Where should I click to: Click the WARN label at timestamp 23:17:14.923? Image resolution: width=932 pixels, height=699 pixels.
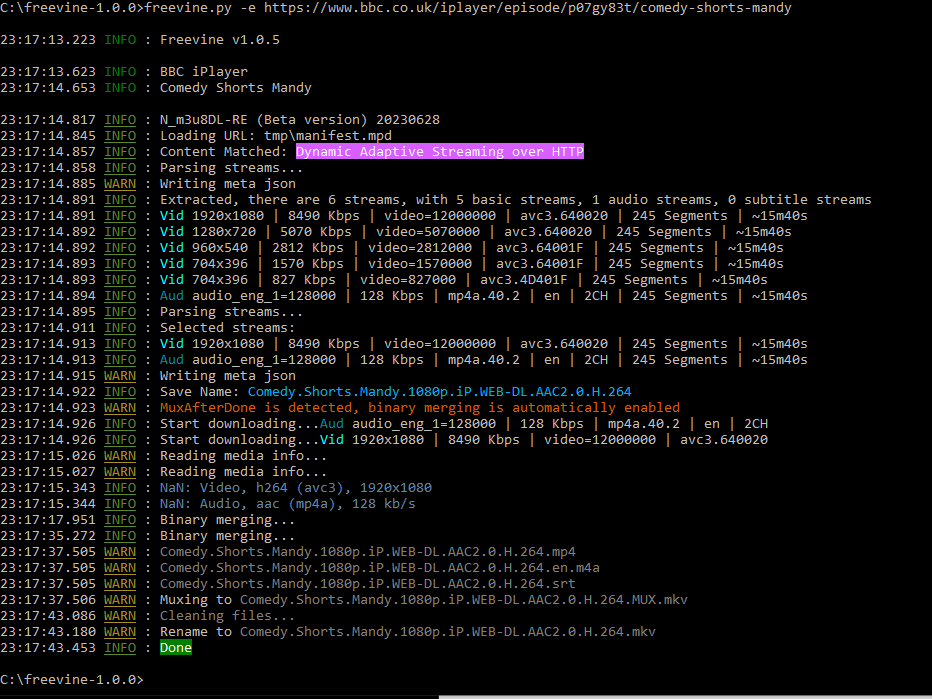point(120,408)
